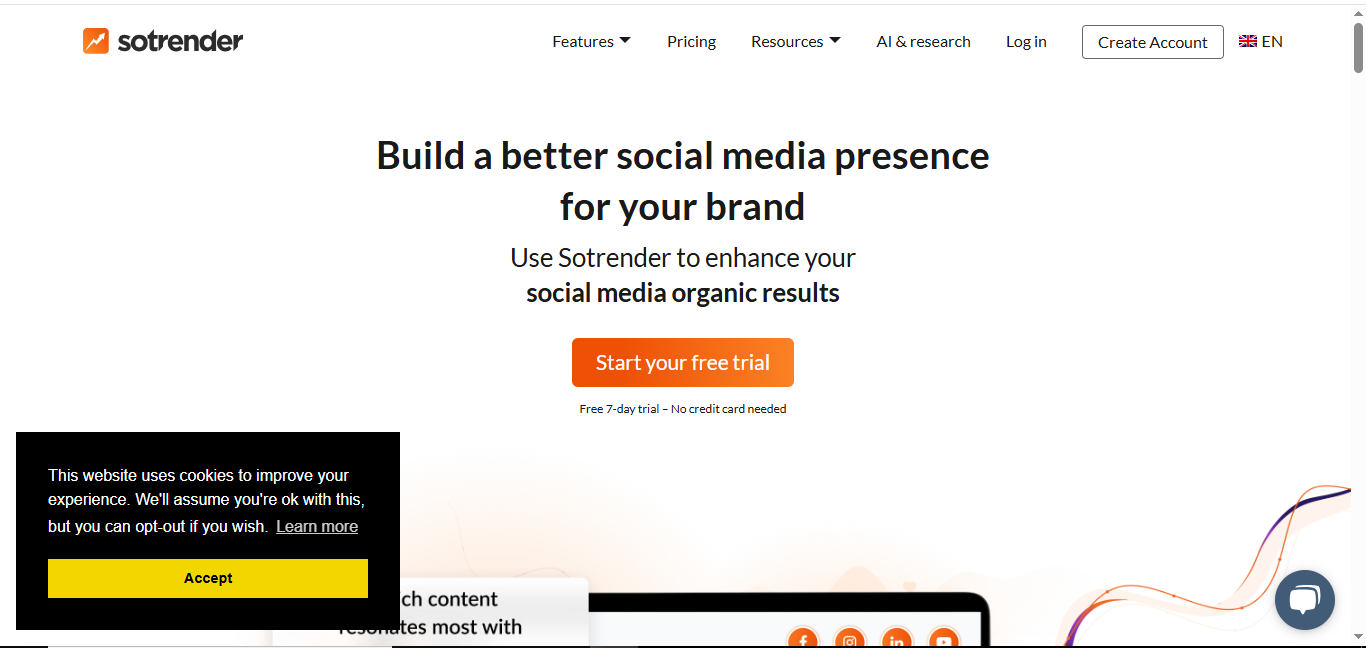Click the LinkedIn icon in the preview
1366x648 pixels.
pyautogui.click(x=897, y=640)
